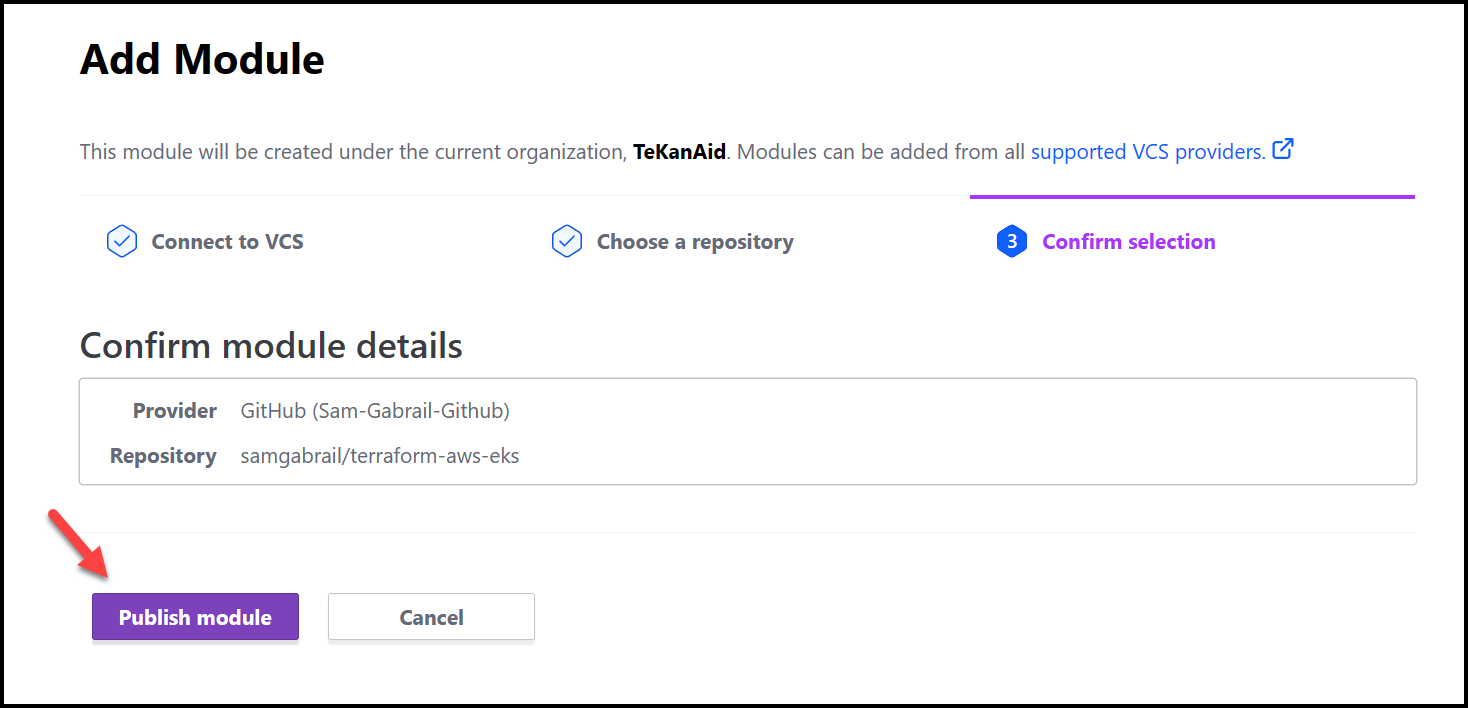Click the Repository value samgabrail/terraform-aws-eks

pyautogui.click(x=380, y=455)
